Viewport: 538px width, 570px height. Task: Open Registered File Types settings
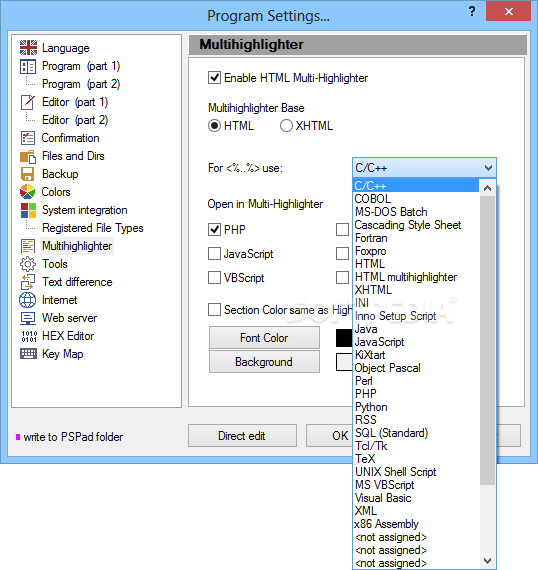point(93,228)
